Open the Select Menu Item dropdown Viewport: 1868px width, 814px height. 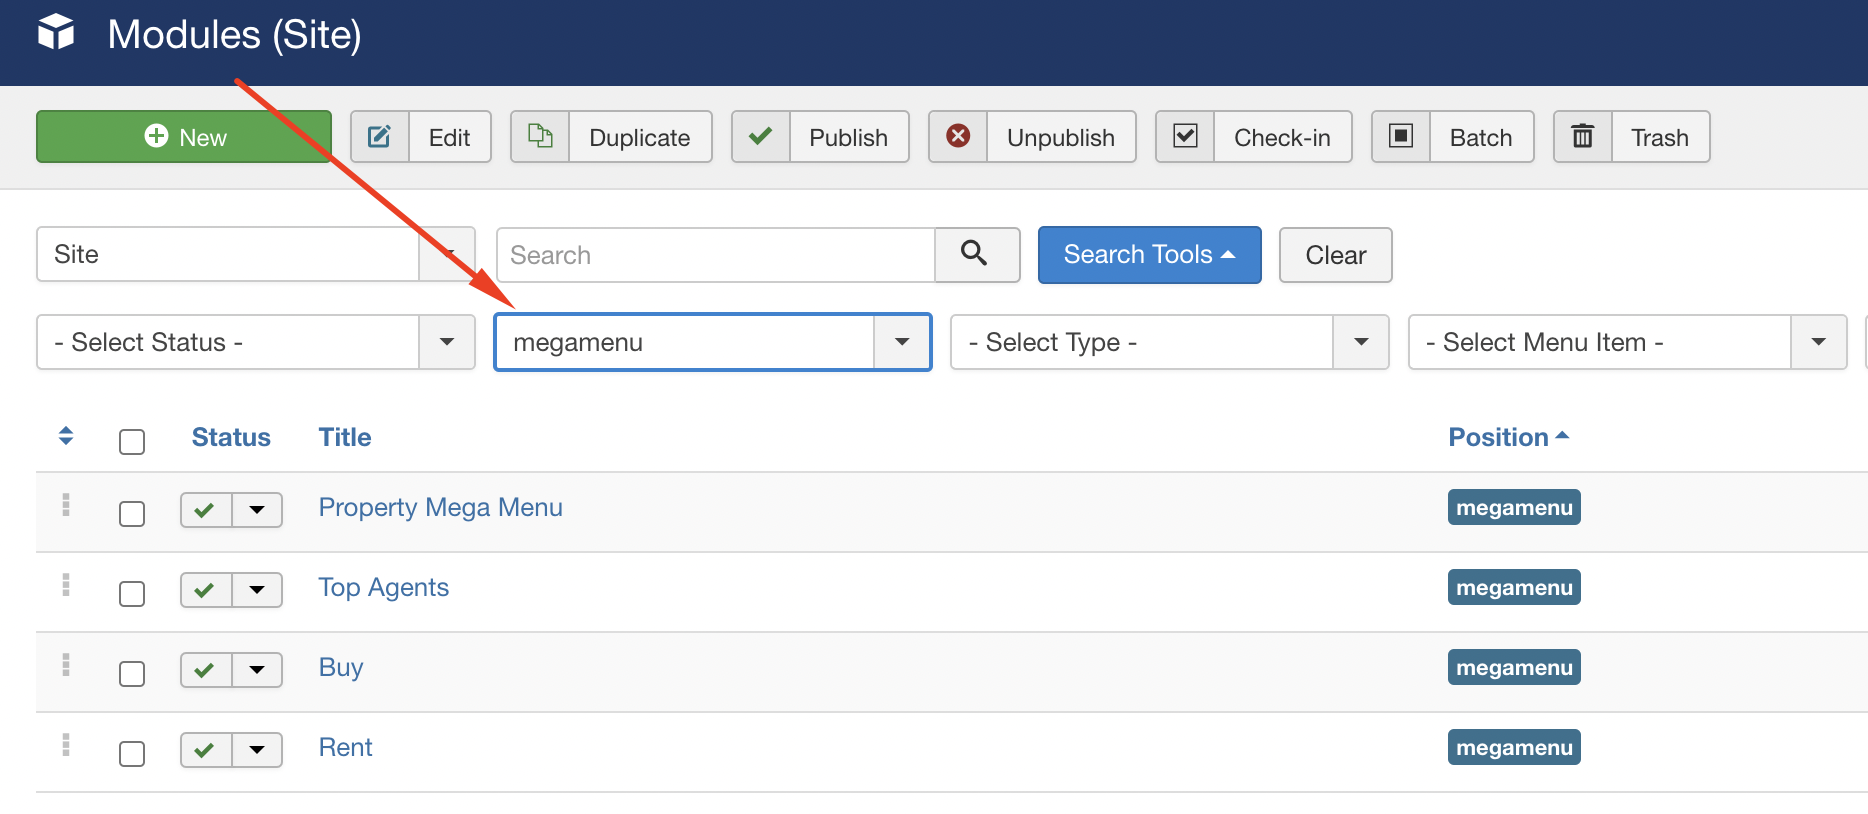tap(1627, 342)
